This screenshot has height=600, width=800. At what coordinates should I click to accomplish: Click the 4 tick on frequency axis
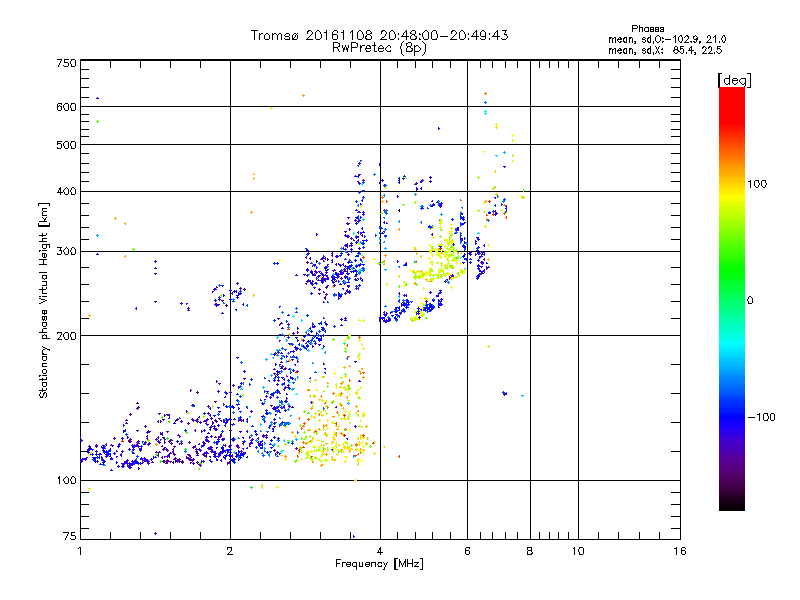click(379, 552)
